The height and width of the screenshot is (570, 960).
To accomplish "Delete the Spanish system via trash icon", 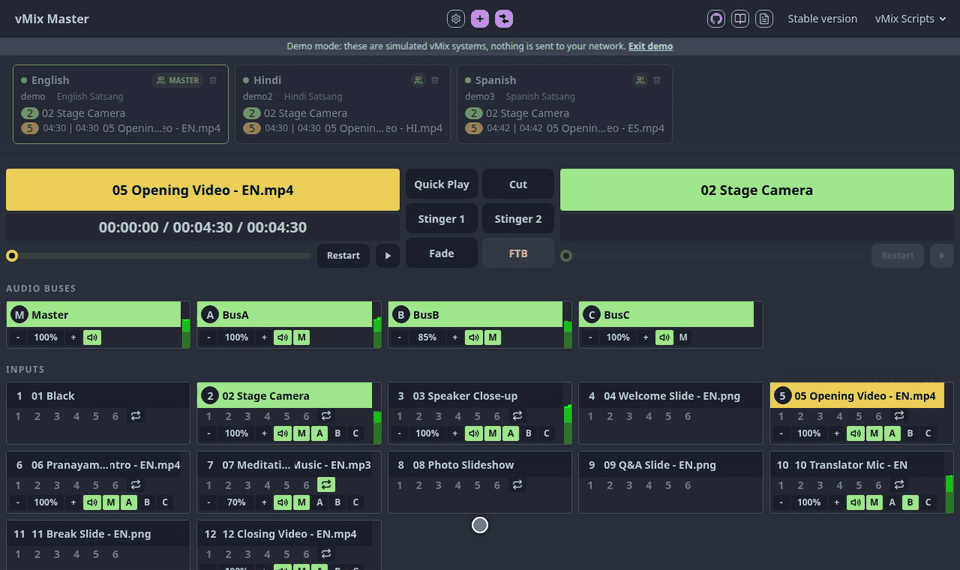I will [657, 80].
